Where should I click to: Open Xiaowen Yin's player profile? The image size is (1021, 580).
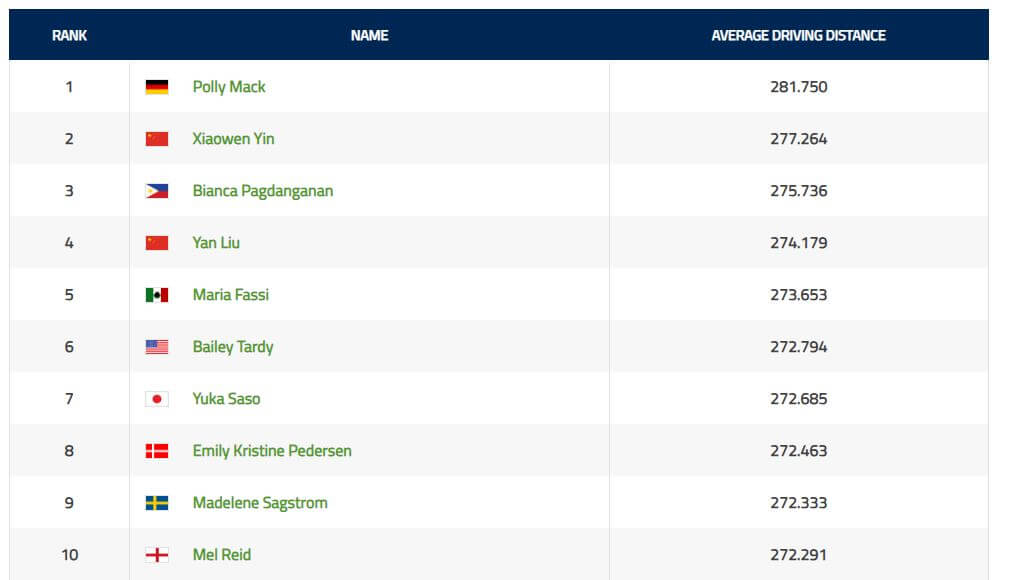click(x=233, y=139)
